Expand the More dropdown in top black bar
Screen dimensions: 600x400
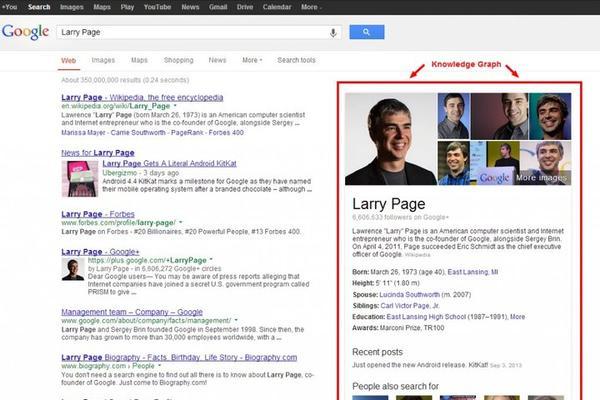[311, 7]
